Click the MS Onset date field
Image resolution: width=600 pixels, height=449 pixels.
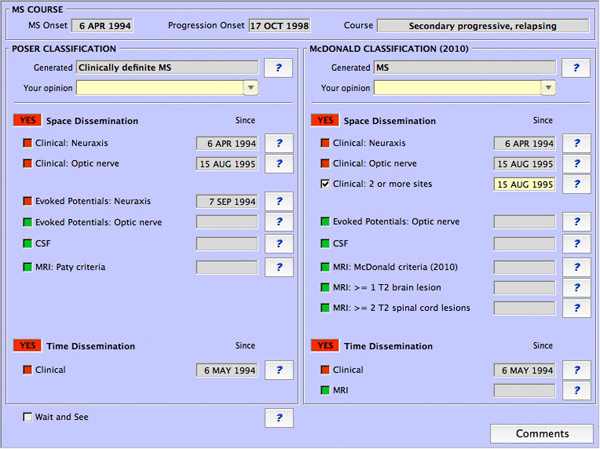click(103, 26)
